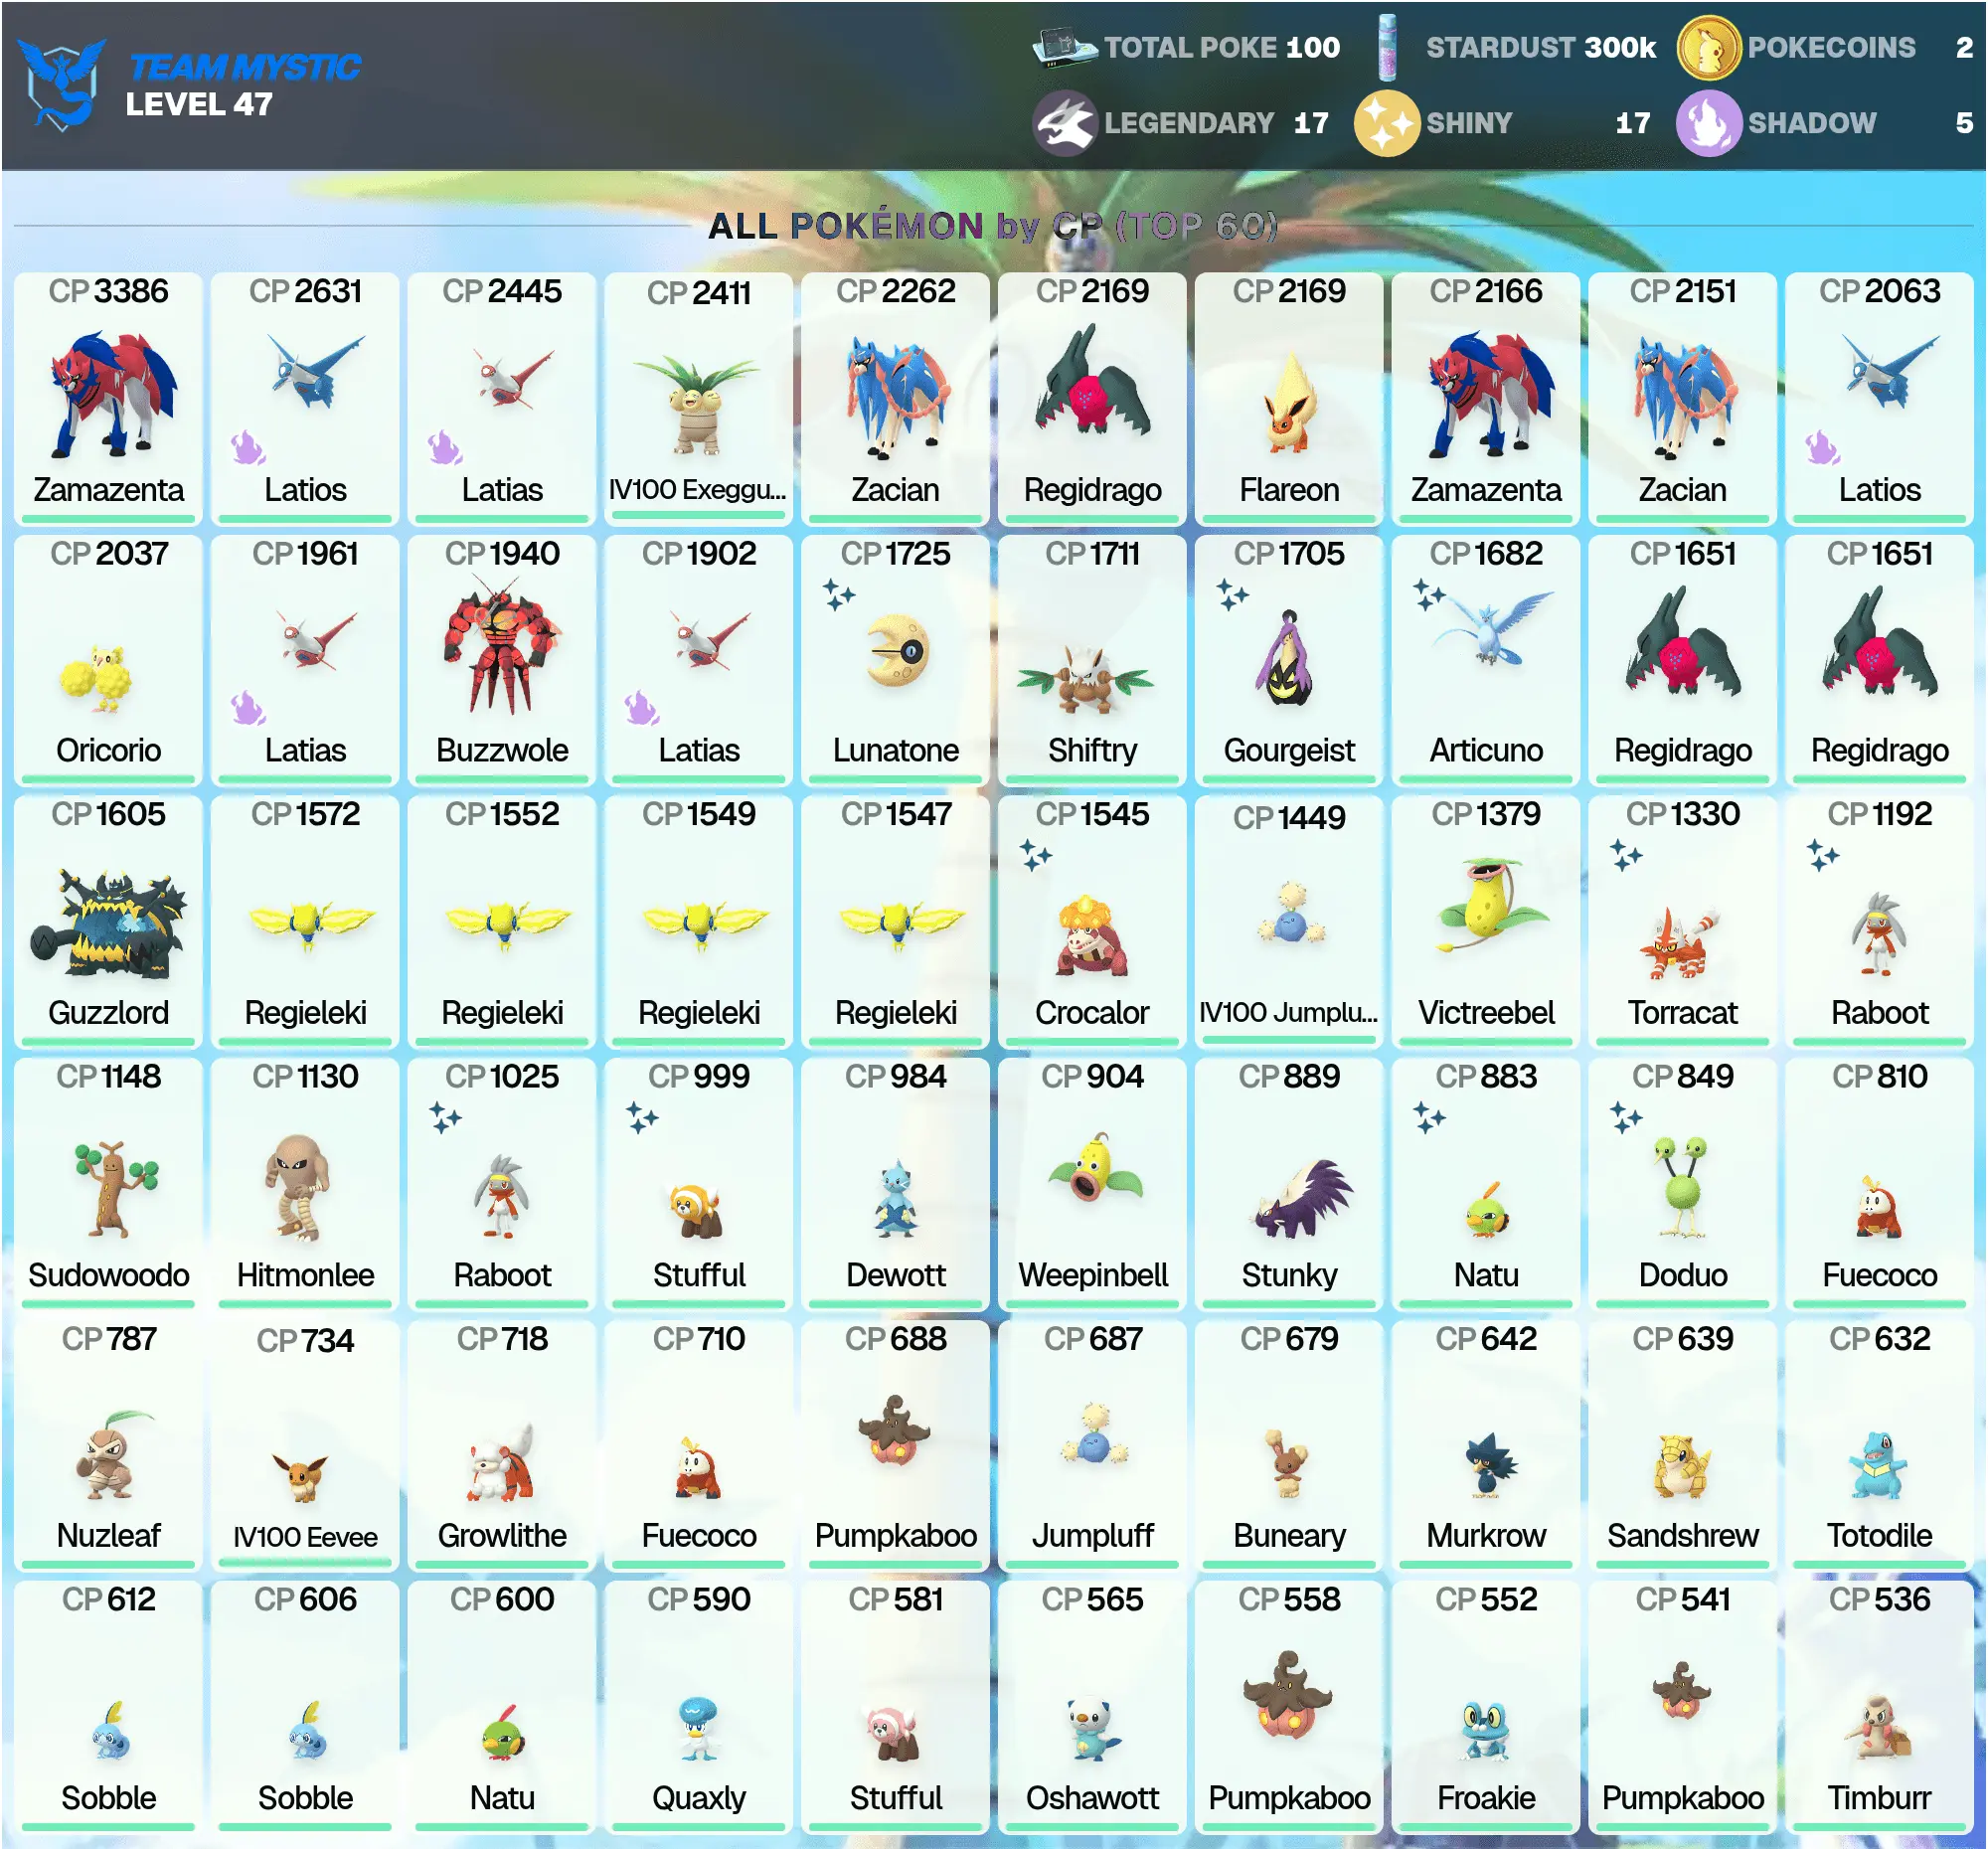The image size is (1988, 1849).
Task: Click the All Pokémon by CP heading
Action: point(993,226)
